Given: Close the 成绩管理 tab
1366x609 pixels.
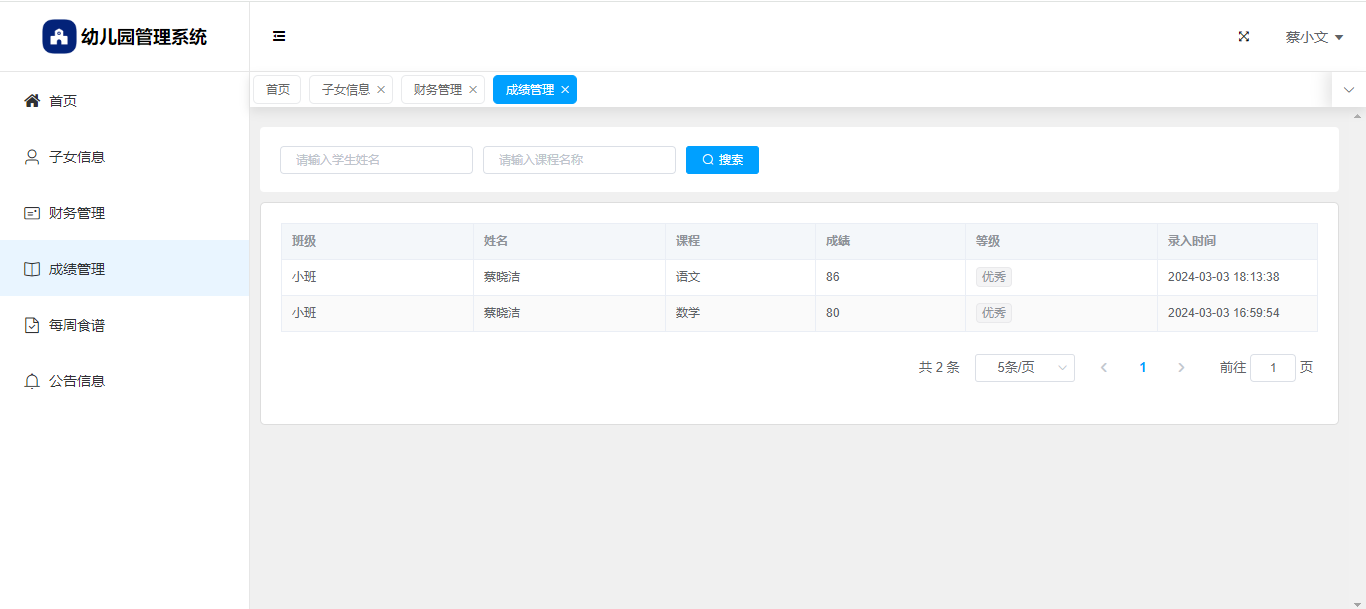Looking at the screenshot, I should coord(565,90).
